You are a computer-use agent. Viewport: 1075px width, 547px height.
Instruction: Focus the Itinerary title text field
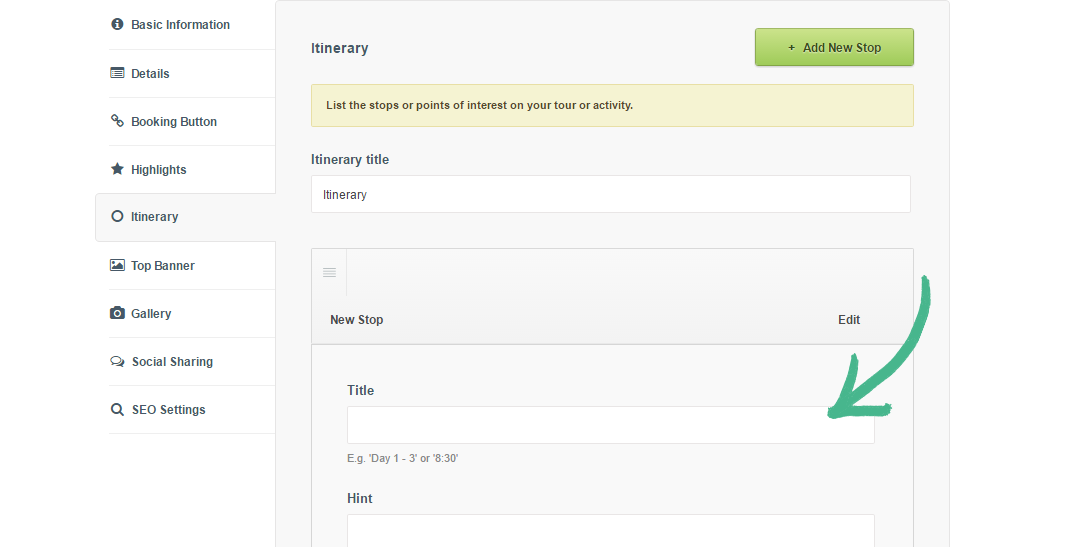610,194
